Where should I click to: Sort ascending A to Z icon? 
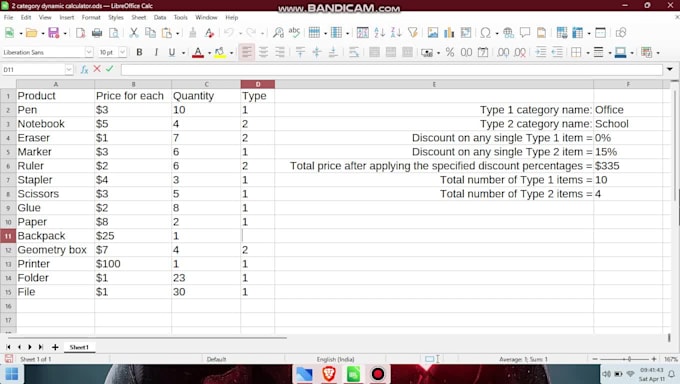coord(379,33)
